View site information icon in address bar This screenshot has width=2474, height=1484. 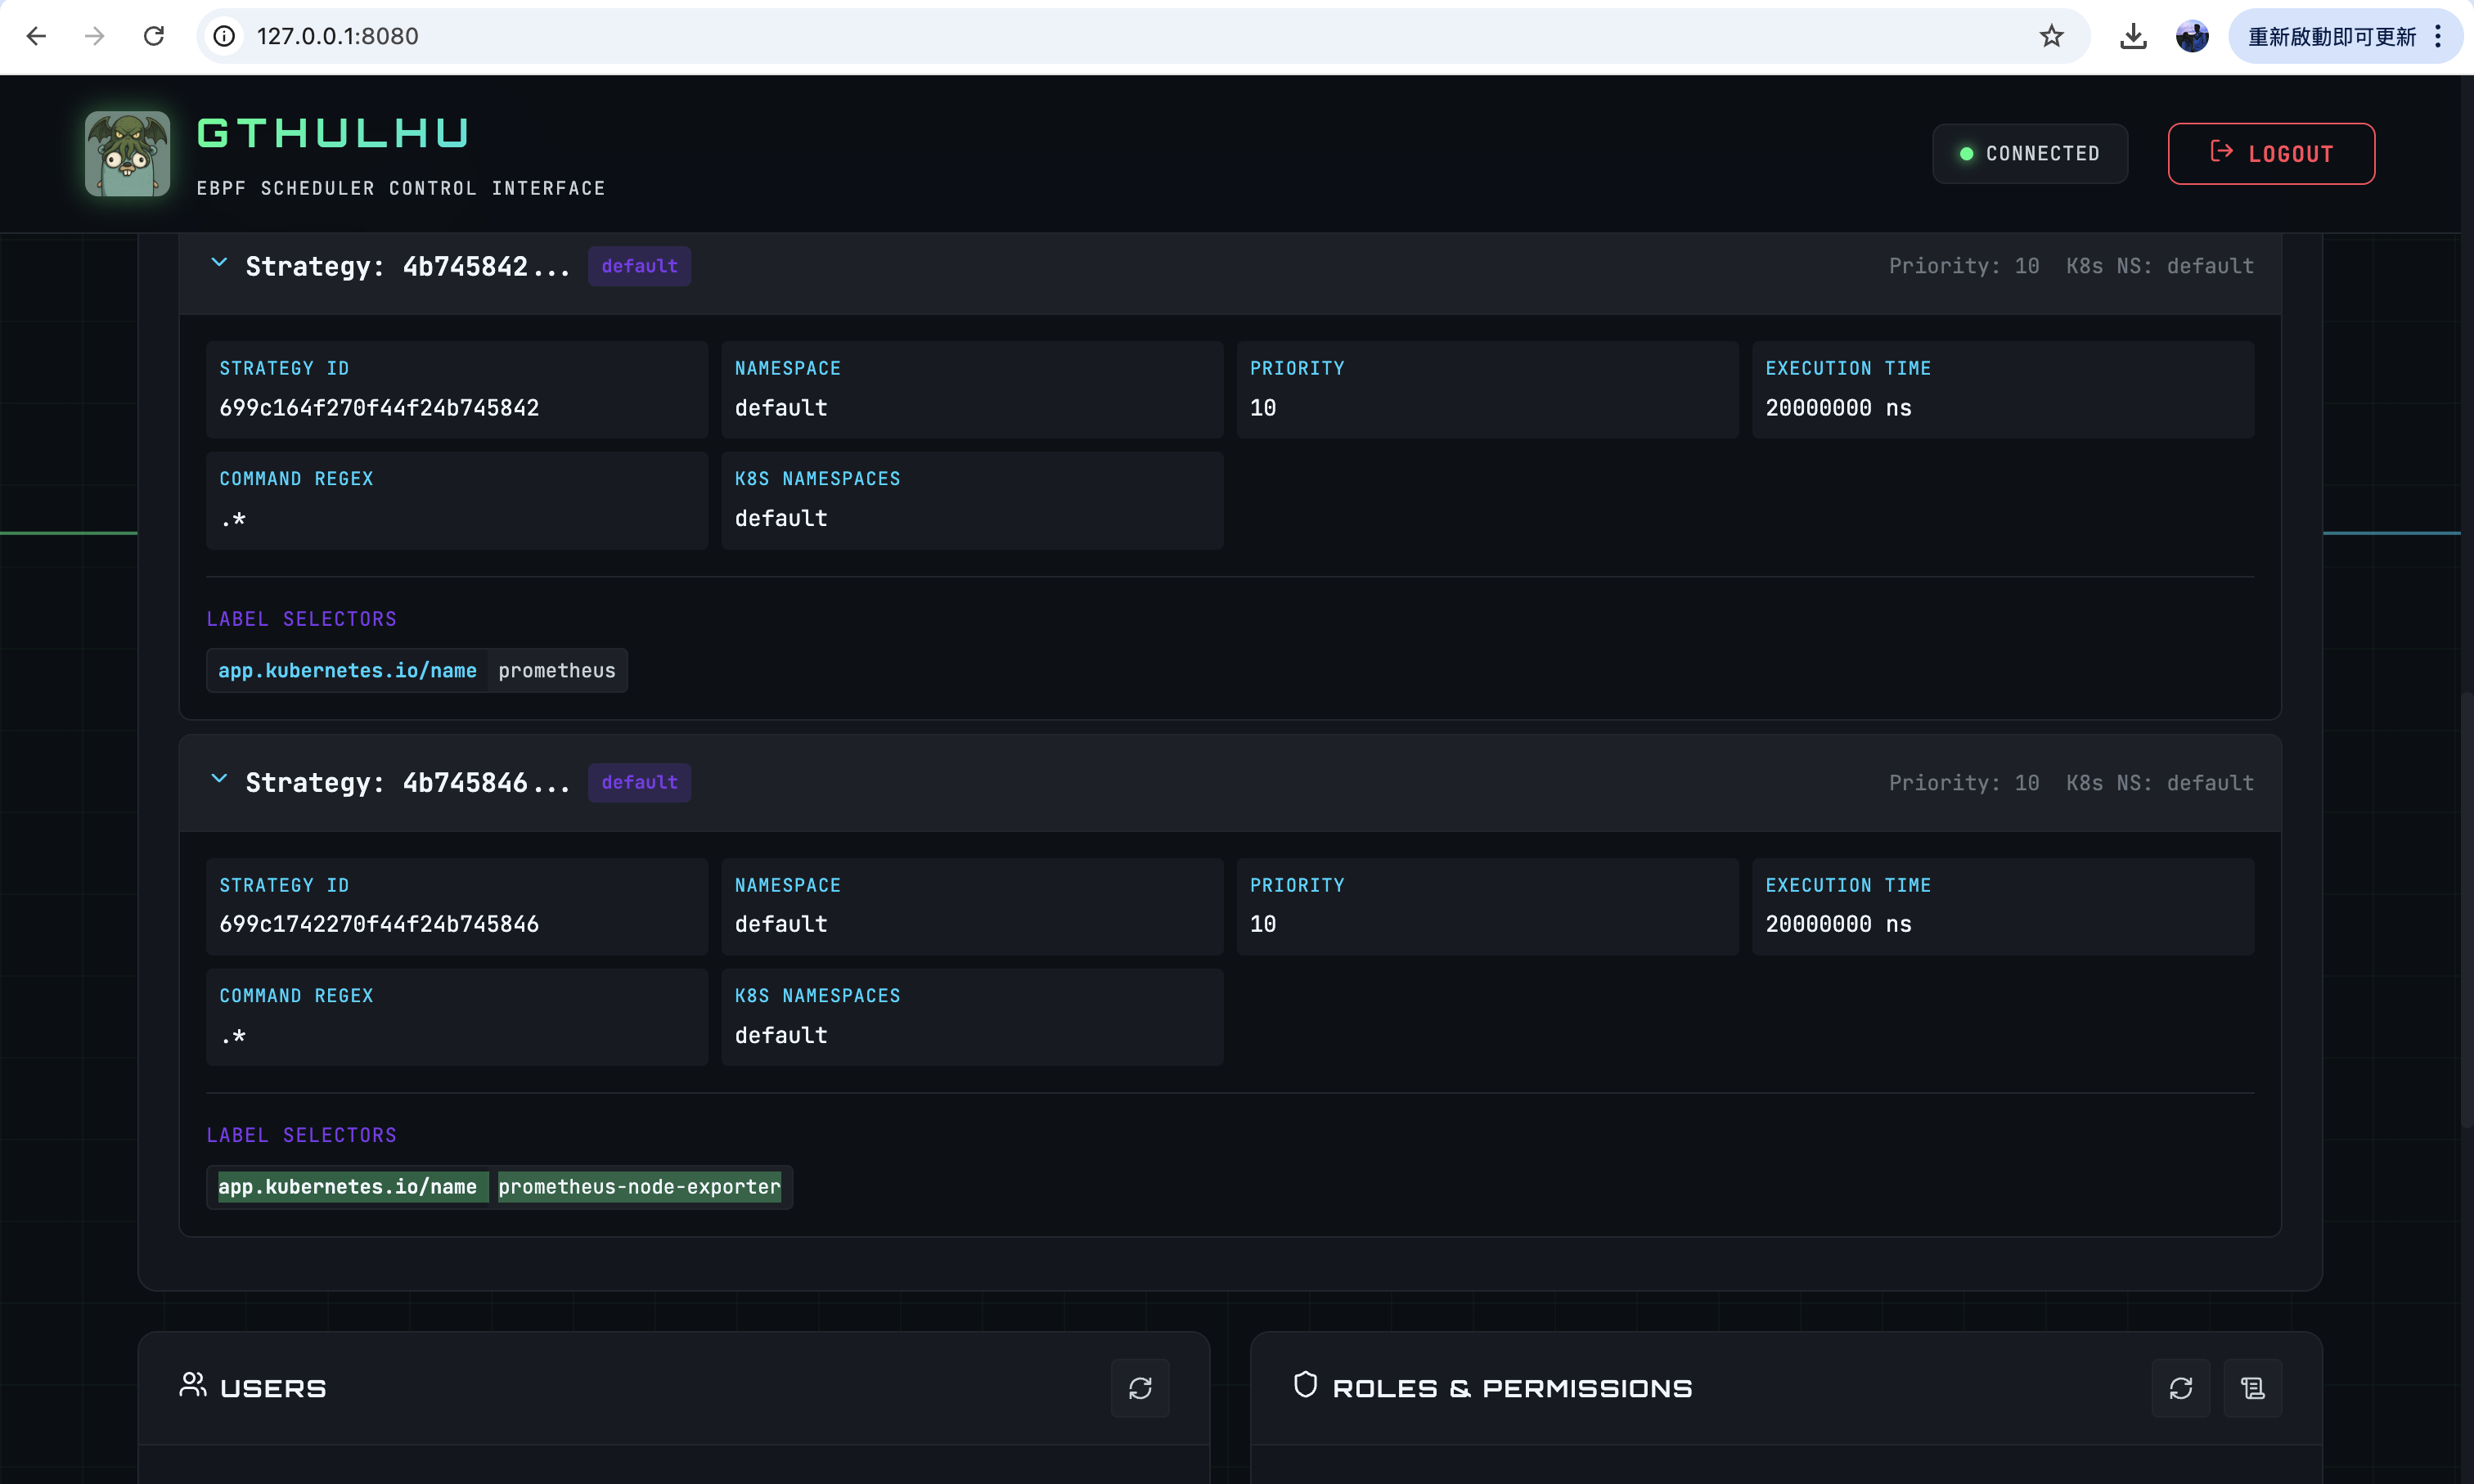[225, 37]
